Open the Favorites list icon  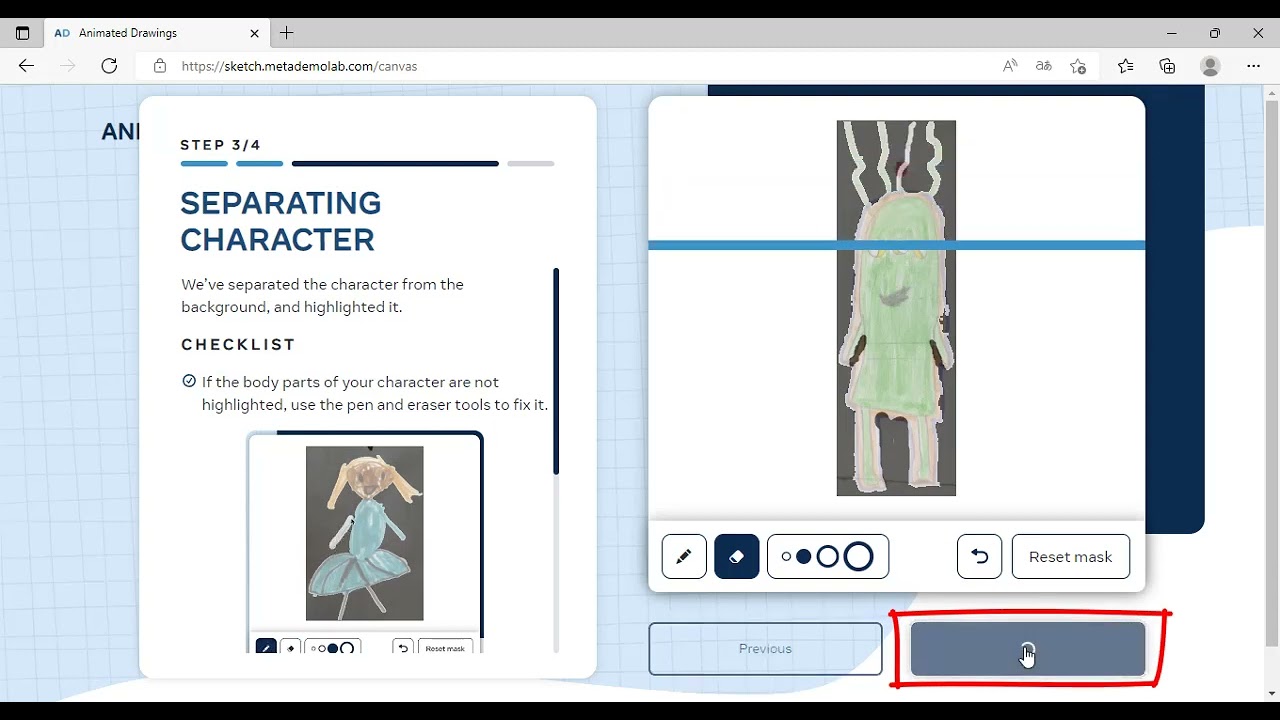(x=1126, y=66)
